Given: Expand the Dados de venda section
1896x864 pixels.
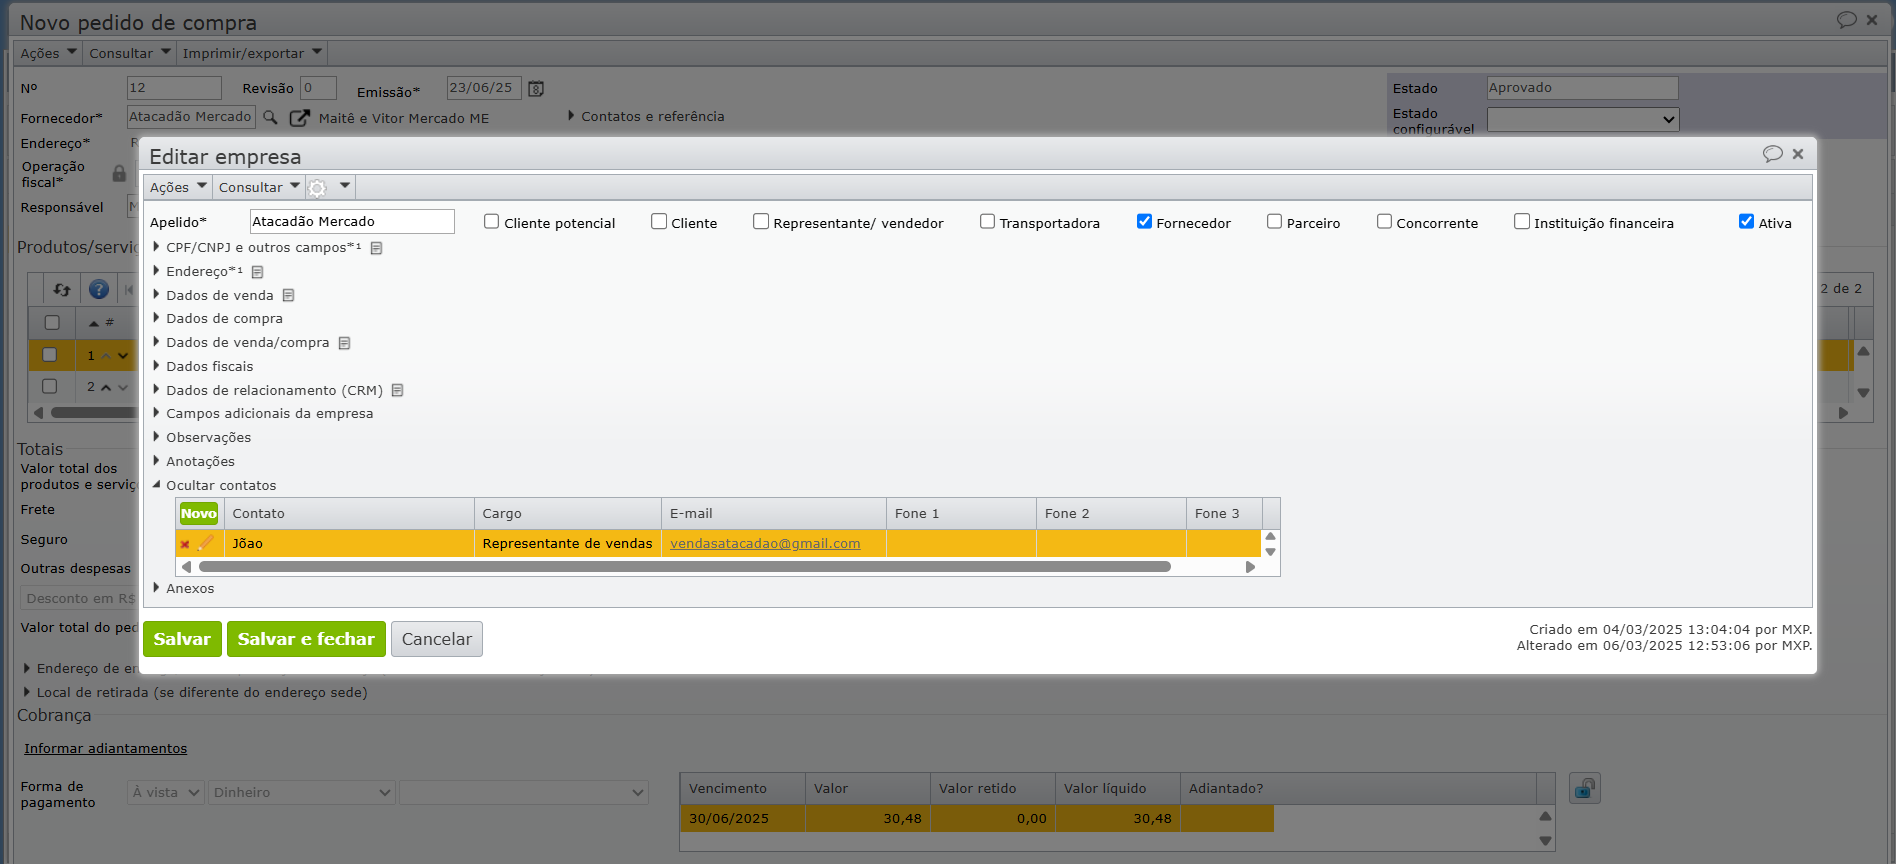Looking at the screenshot, I should tap(213, 296).
